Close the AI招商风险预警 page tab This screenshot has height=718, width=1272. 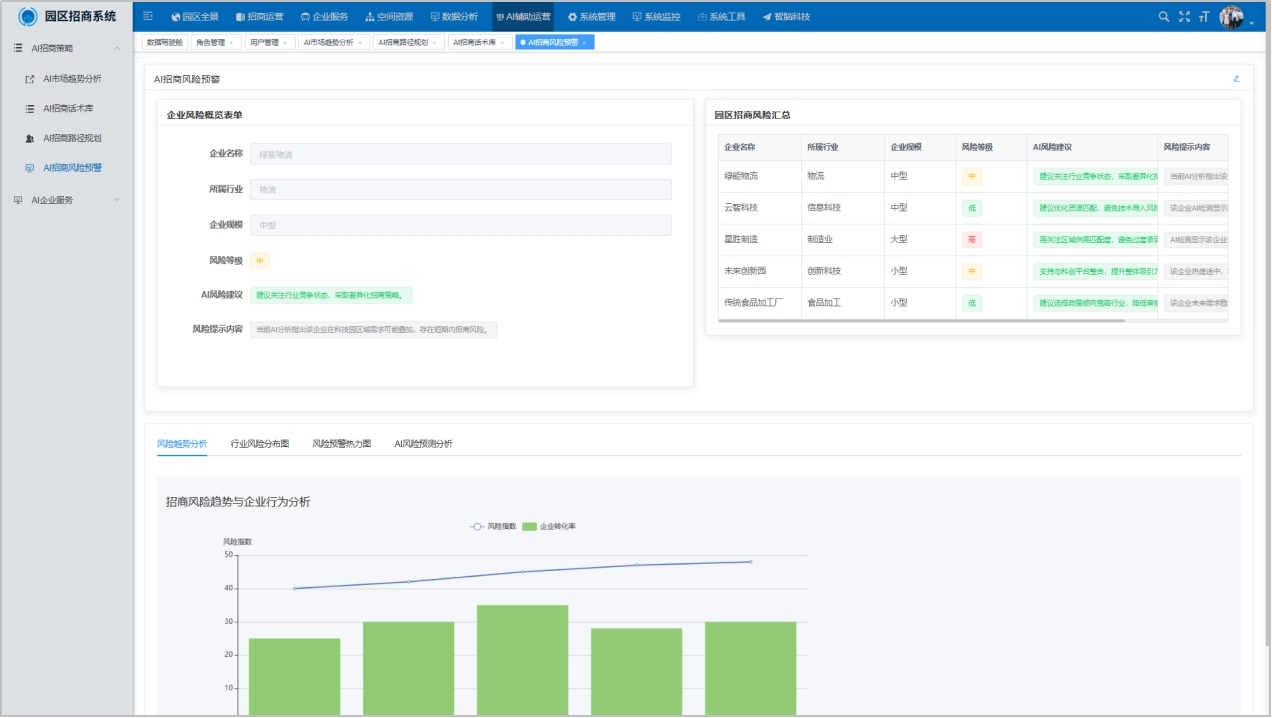click(x=584, y=42)
